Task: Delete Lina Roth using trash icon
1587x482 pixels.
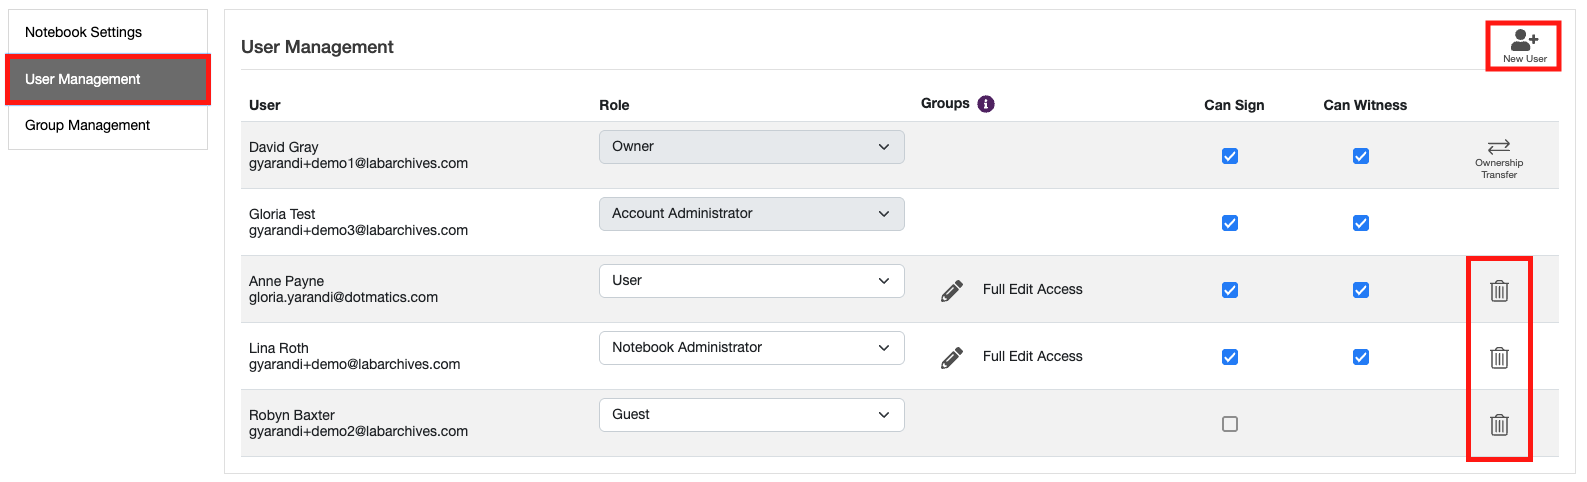Action: pyautogui.click(x=1498, y=358)
